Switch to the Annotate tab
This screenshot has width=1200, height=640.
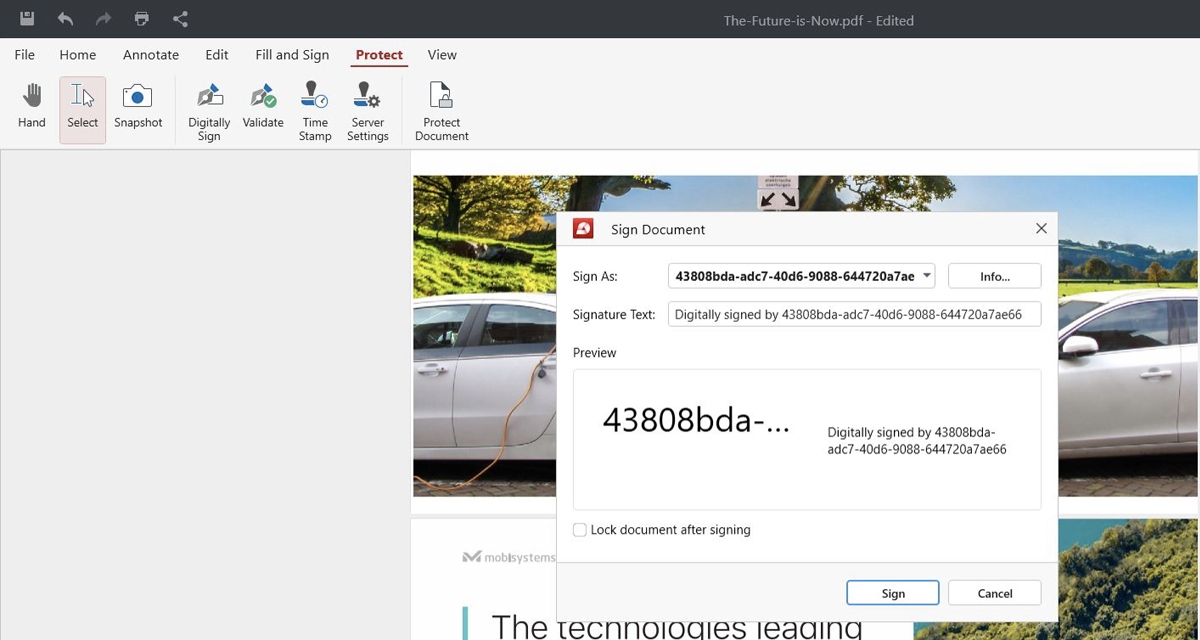[151, 55]
